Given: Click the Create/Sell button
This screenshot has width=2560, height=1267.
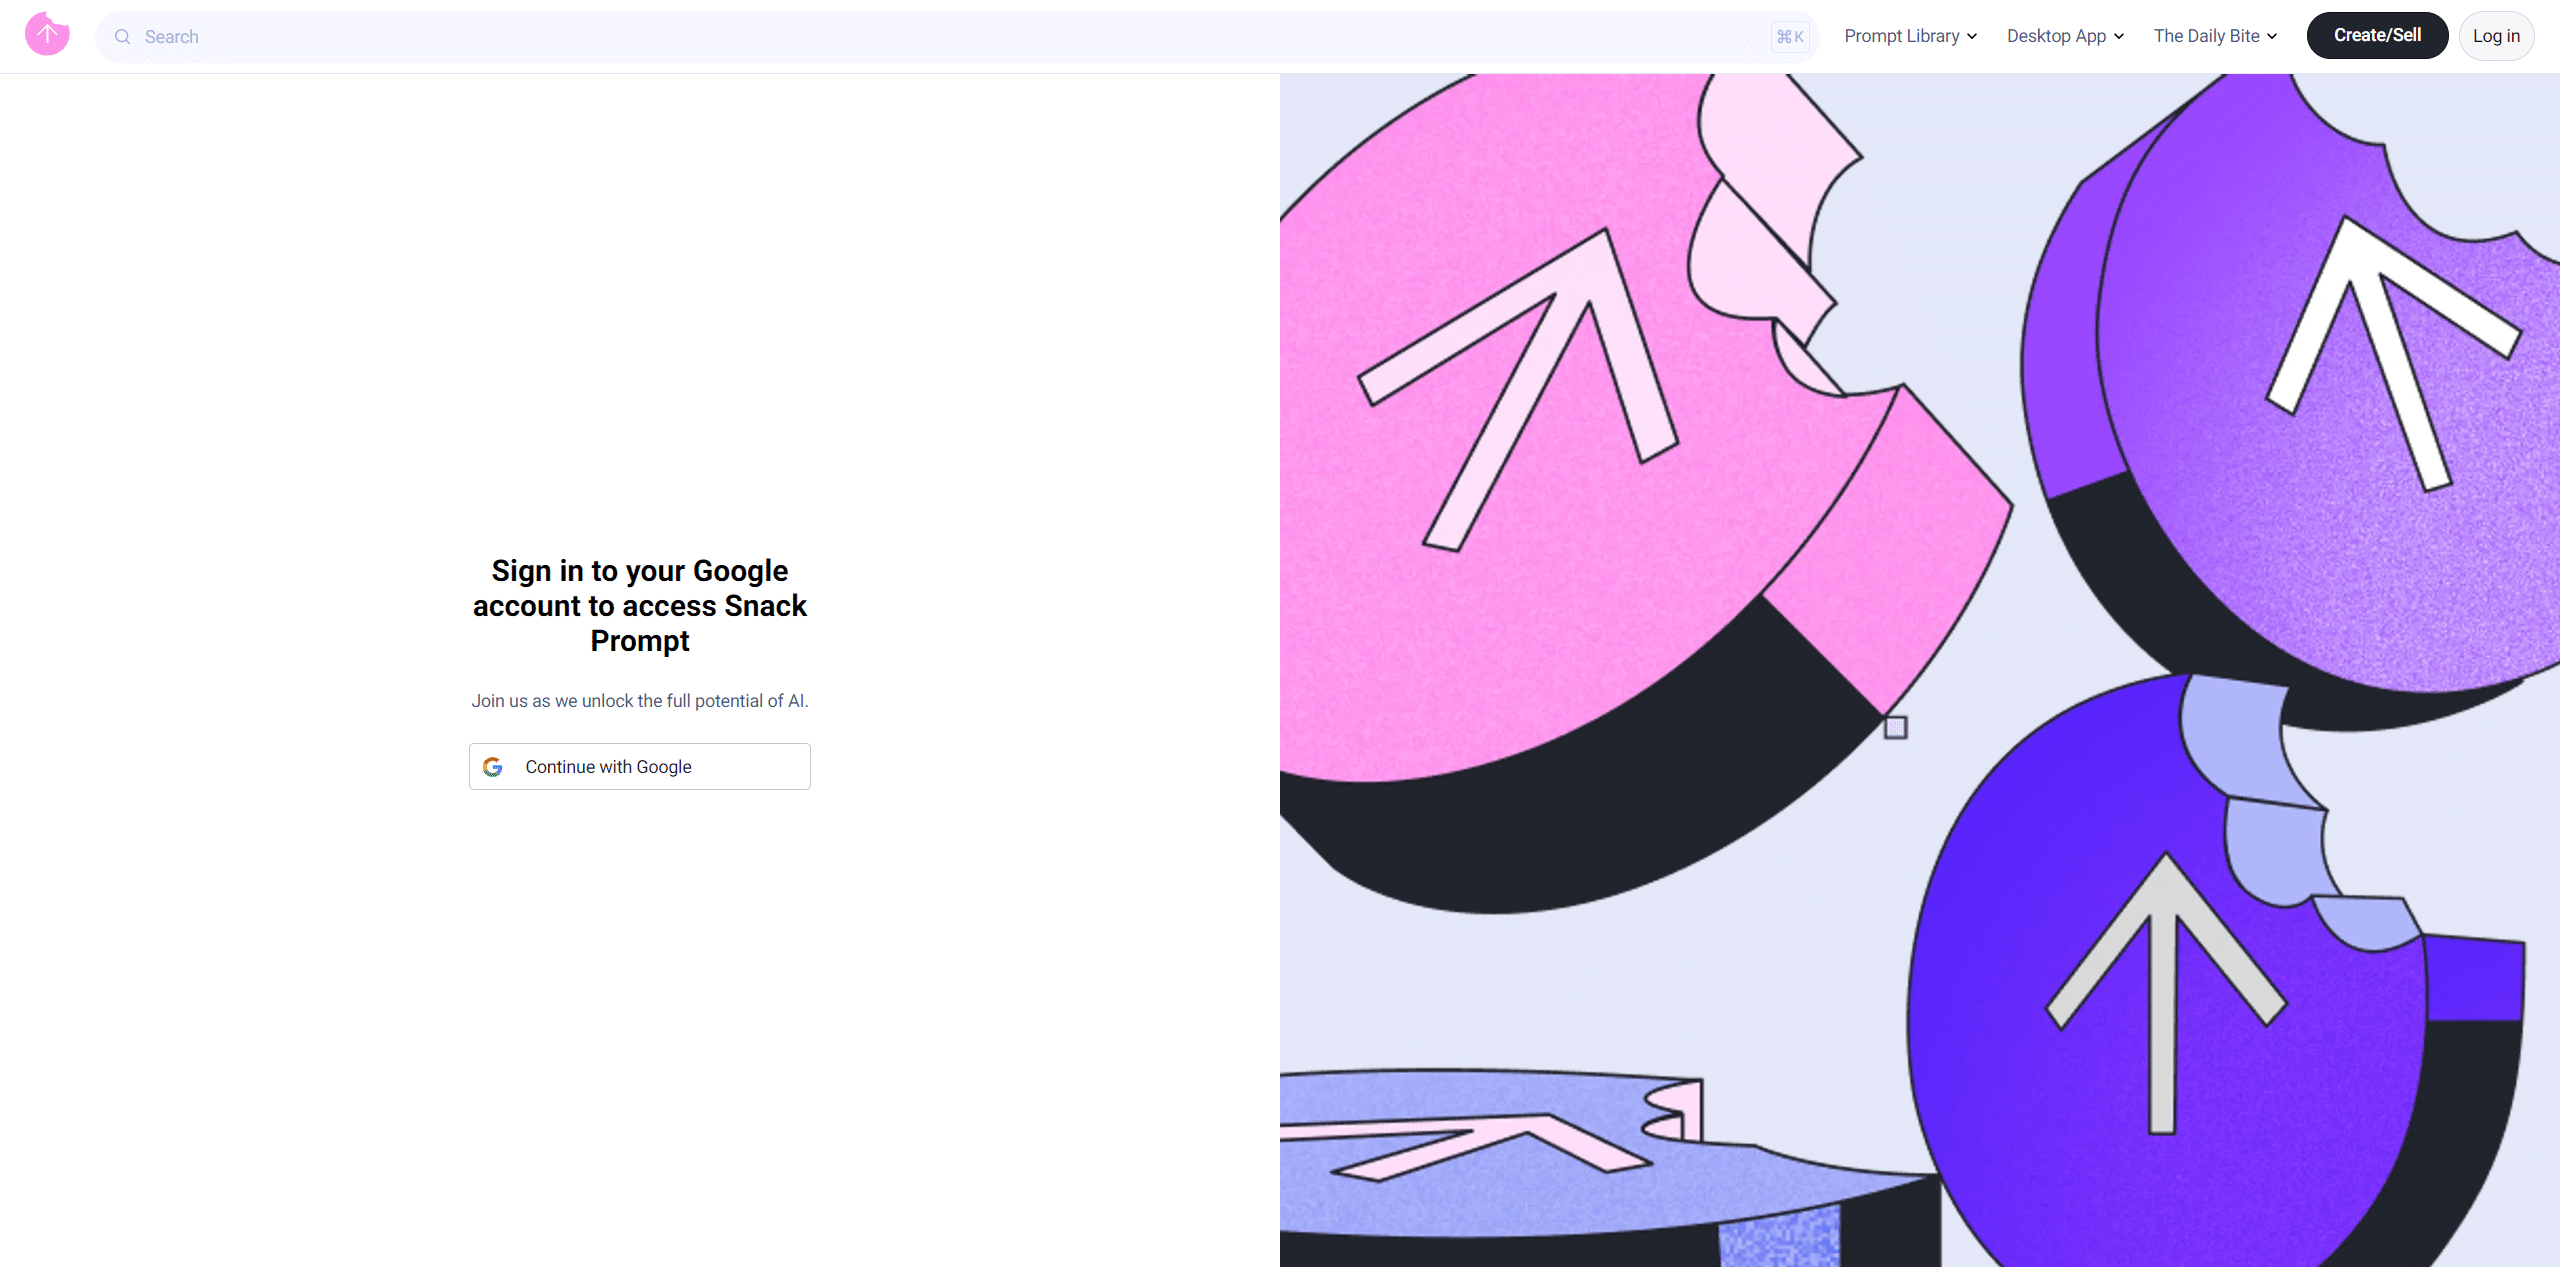Looking at the screenshot, I should pos(2377,35).
